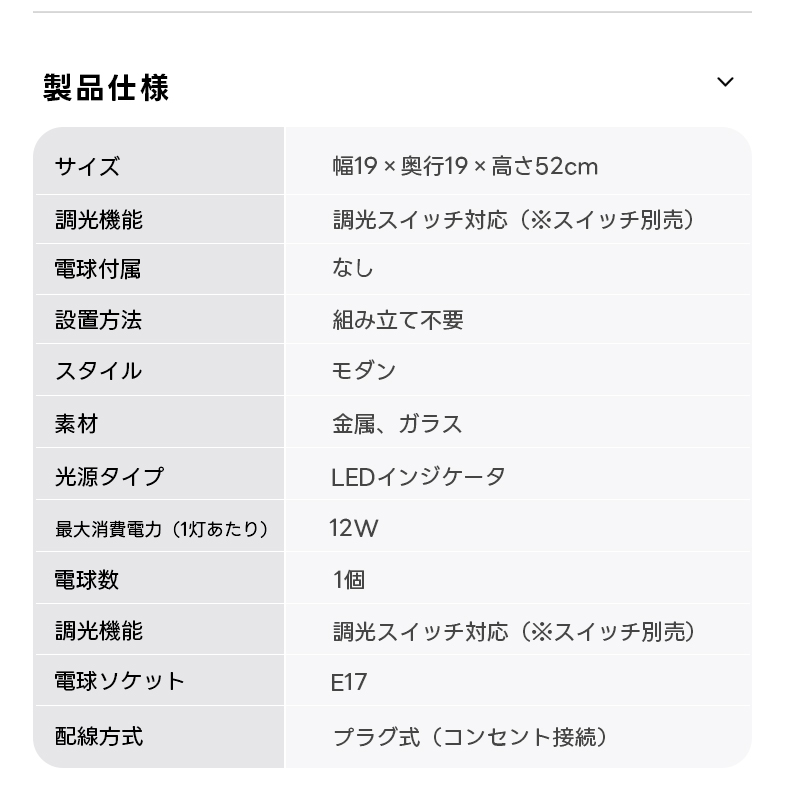The height and width of the screenshot is (792, 790).
Task: Select the 金属、ガラス material value
Action: point(397,424)
